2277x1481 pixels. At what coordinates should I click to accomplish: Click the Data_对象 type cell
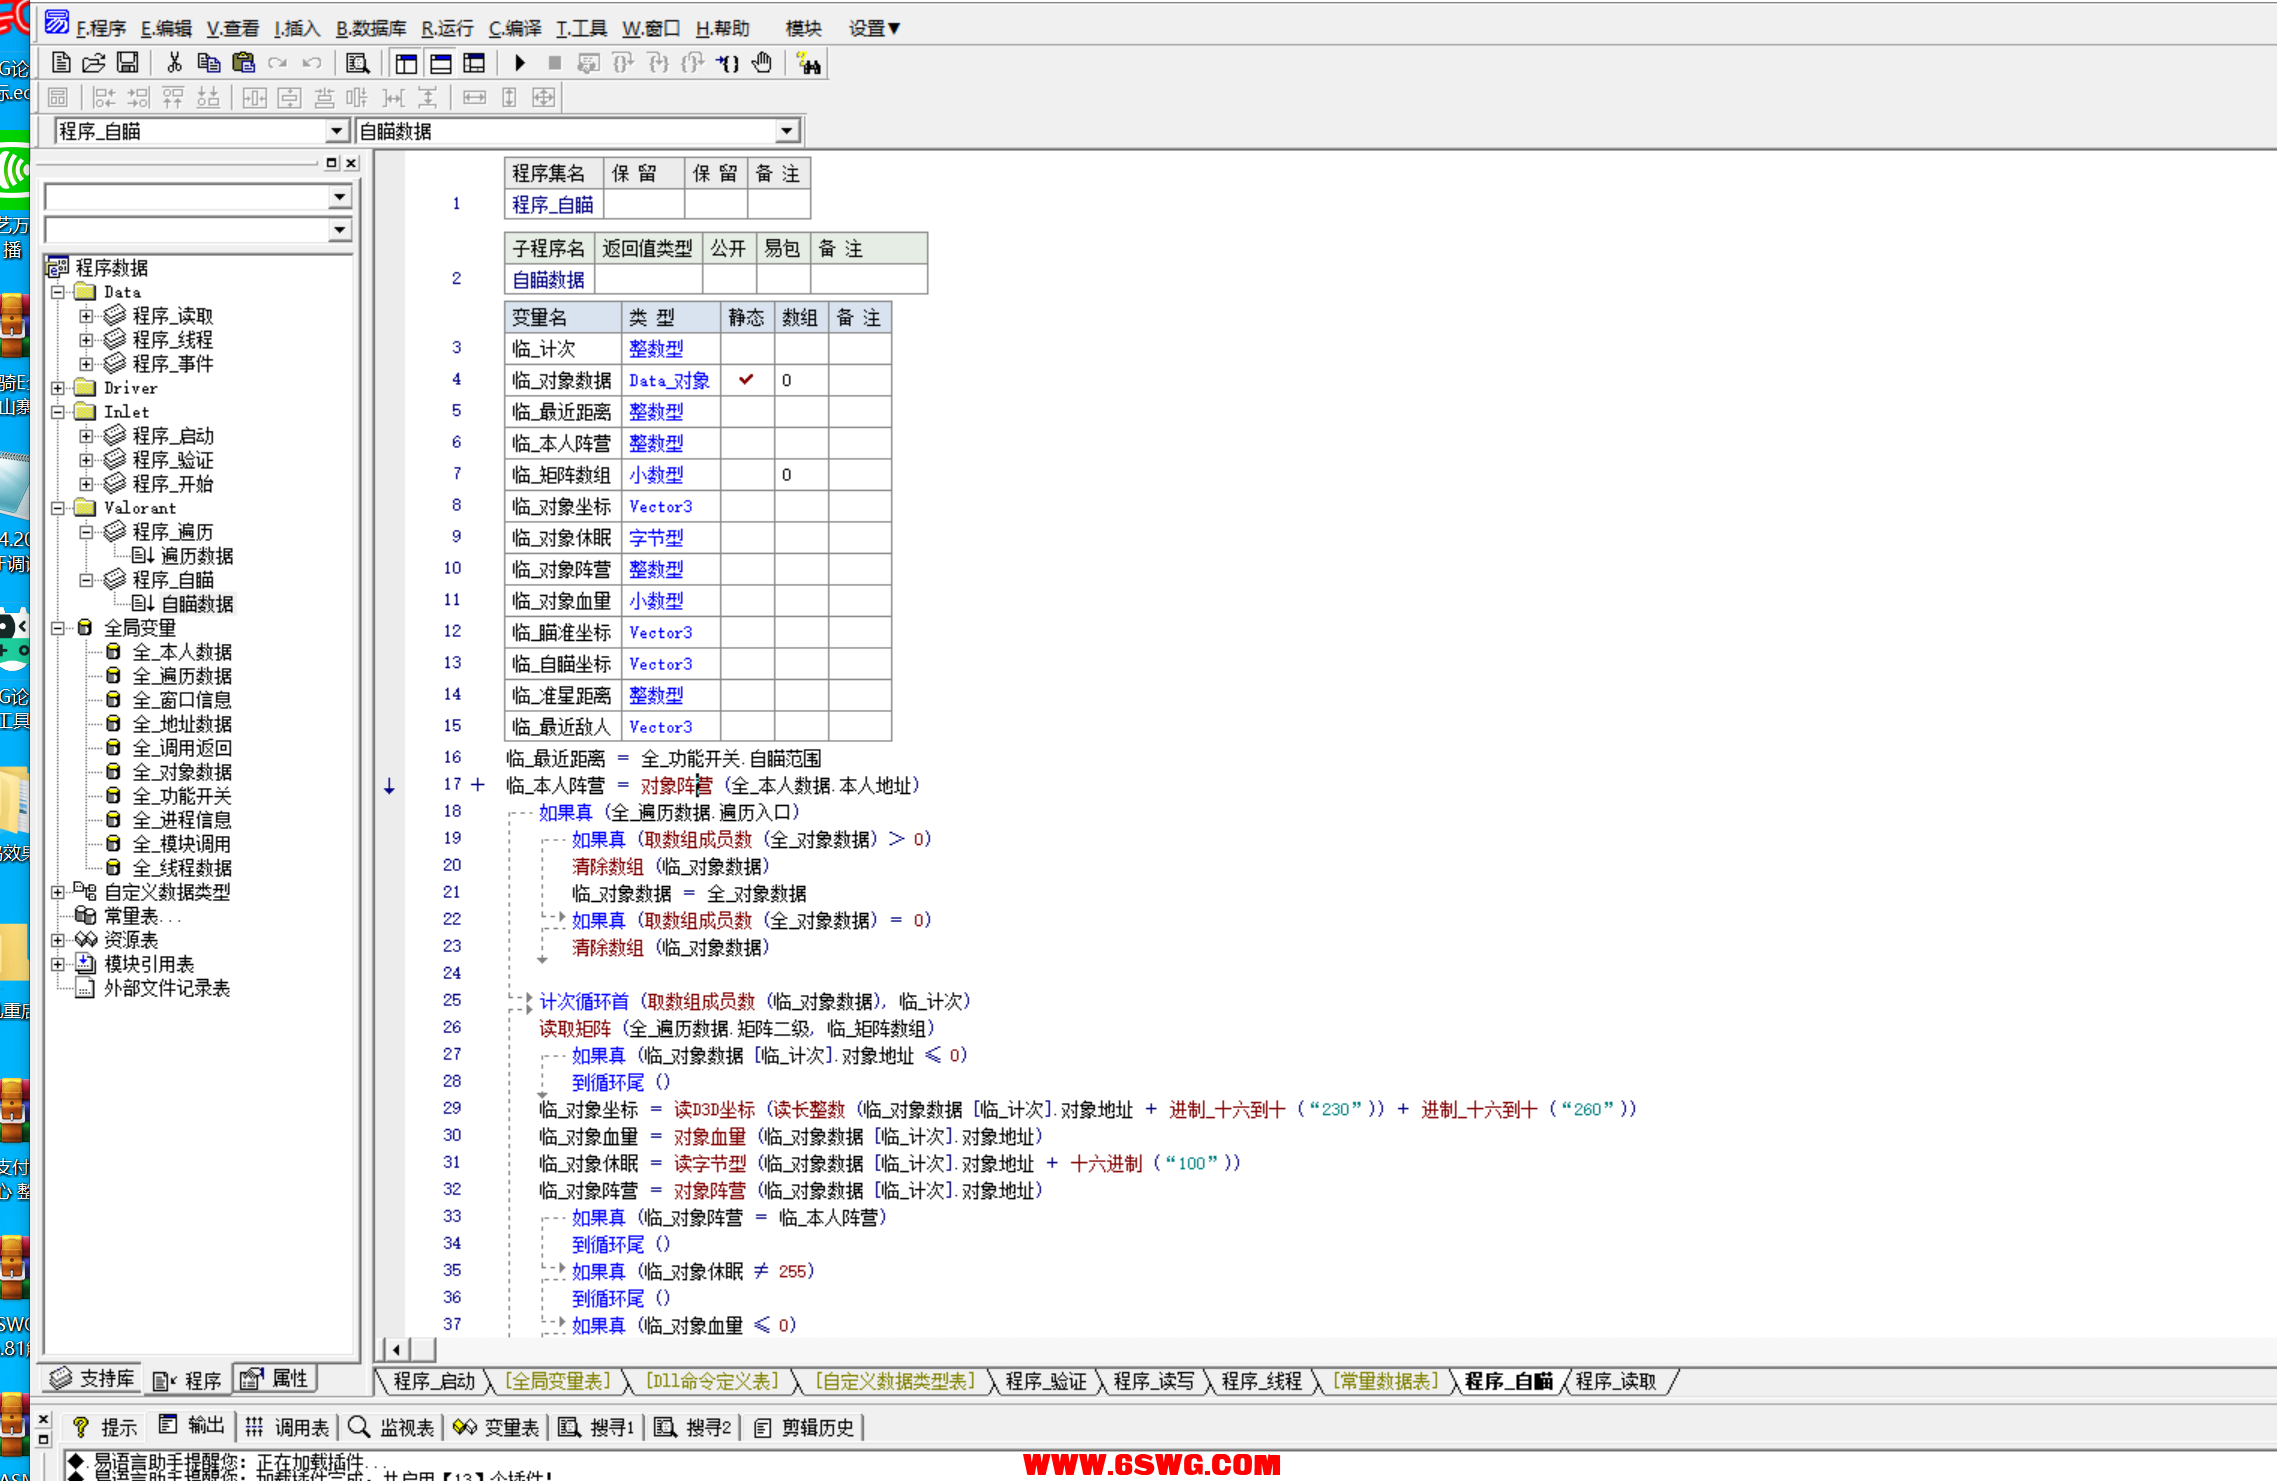[669, 380]
